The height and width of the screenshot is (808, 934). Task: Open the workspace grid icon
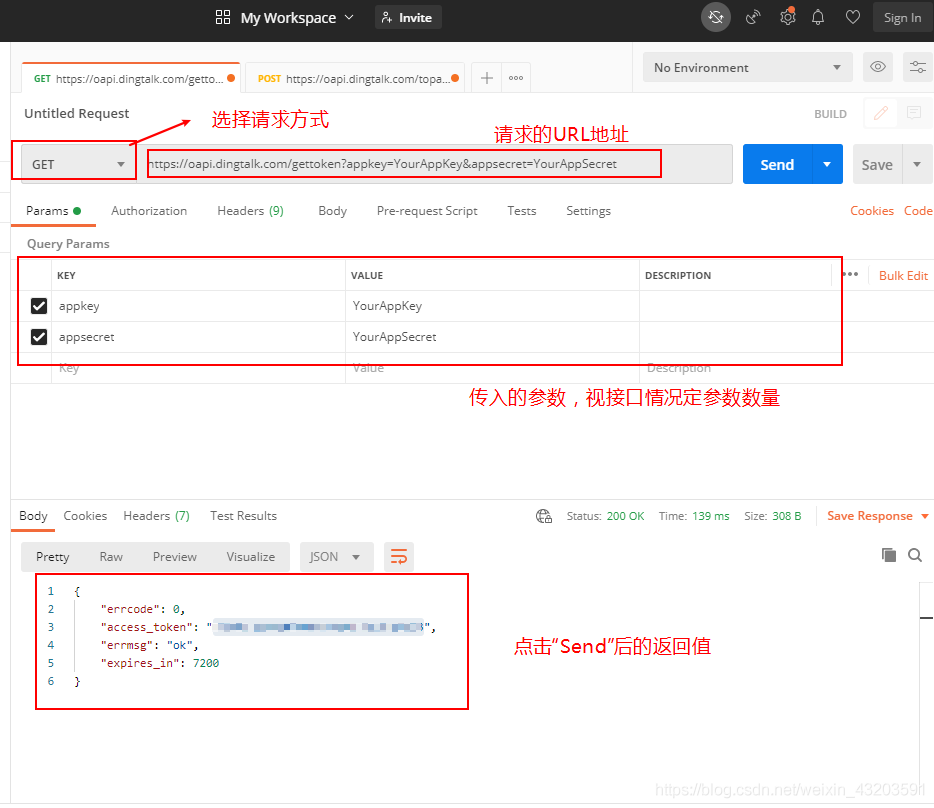[223, 17]
